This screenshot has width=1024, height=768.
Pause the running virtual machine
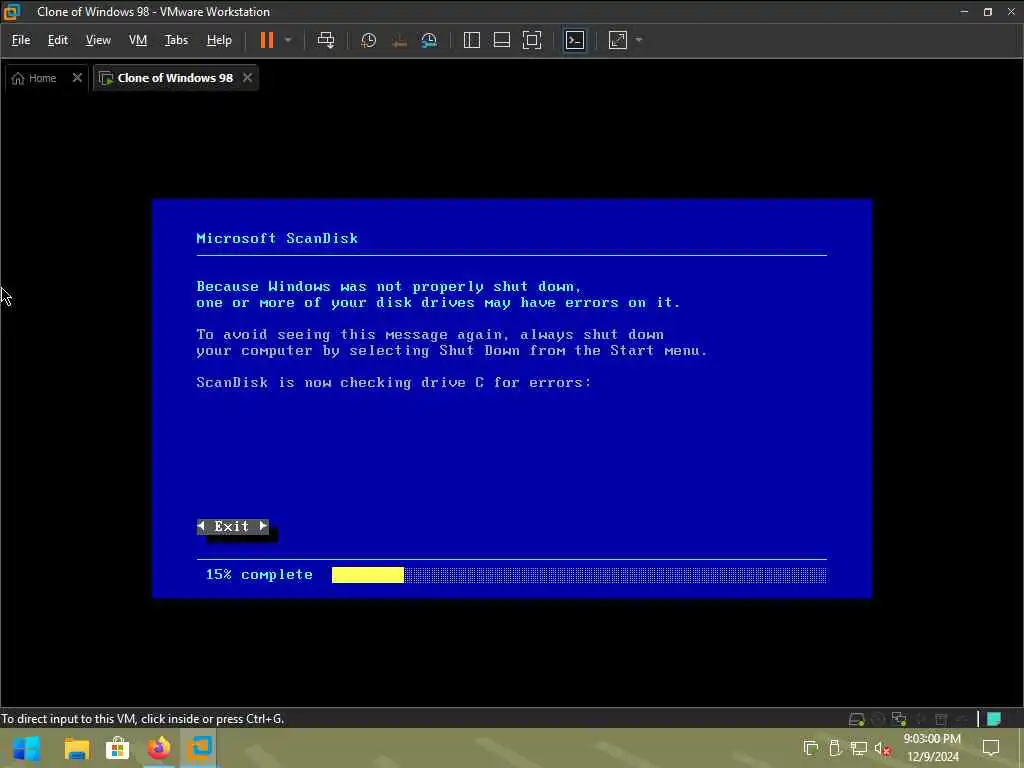click(x=266, y=40)
